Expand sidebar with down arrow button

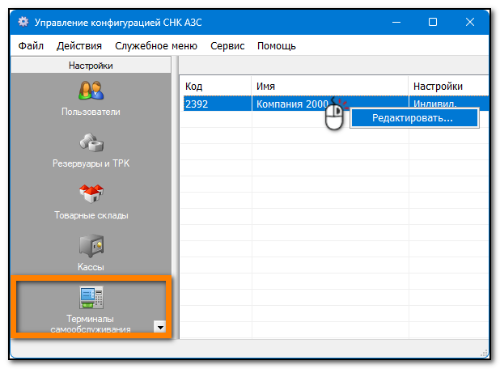[160, 327]
